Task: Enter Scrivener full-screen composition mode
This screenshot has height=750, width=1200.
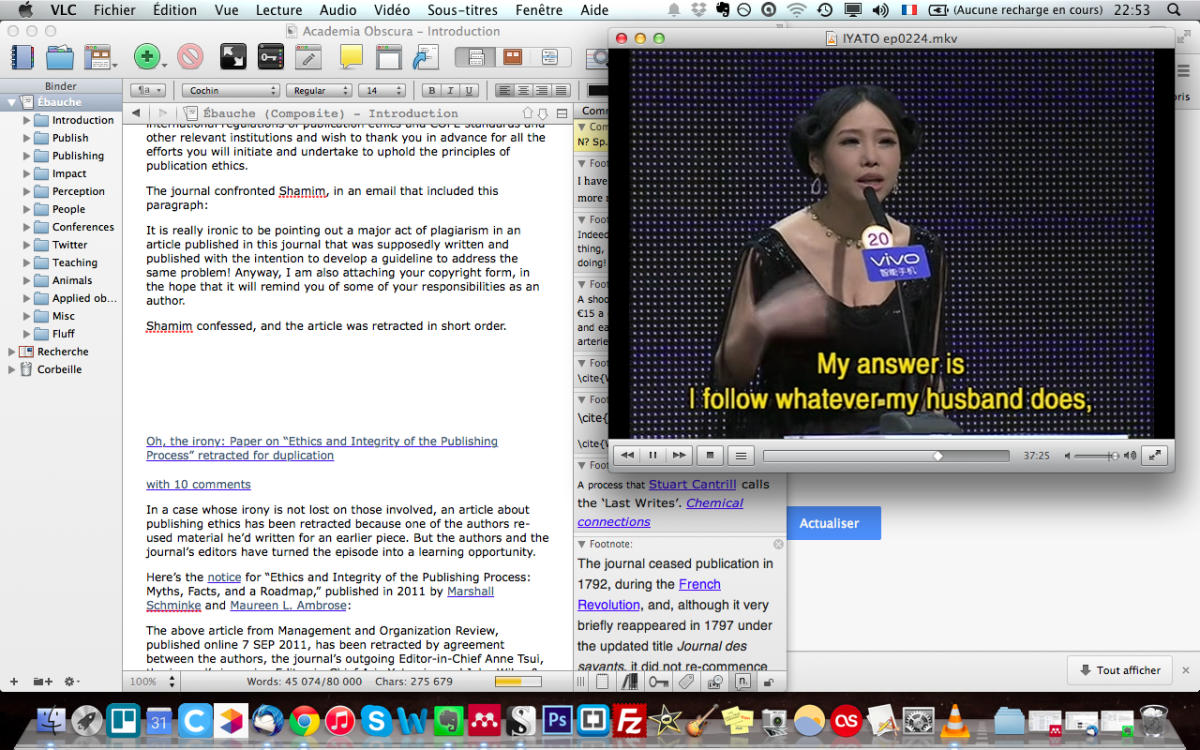Action: (x=233, y=57)
